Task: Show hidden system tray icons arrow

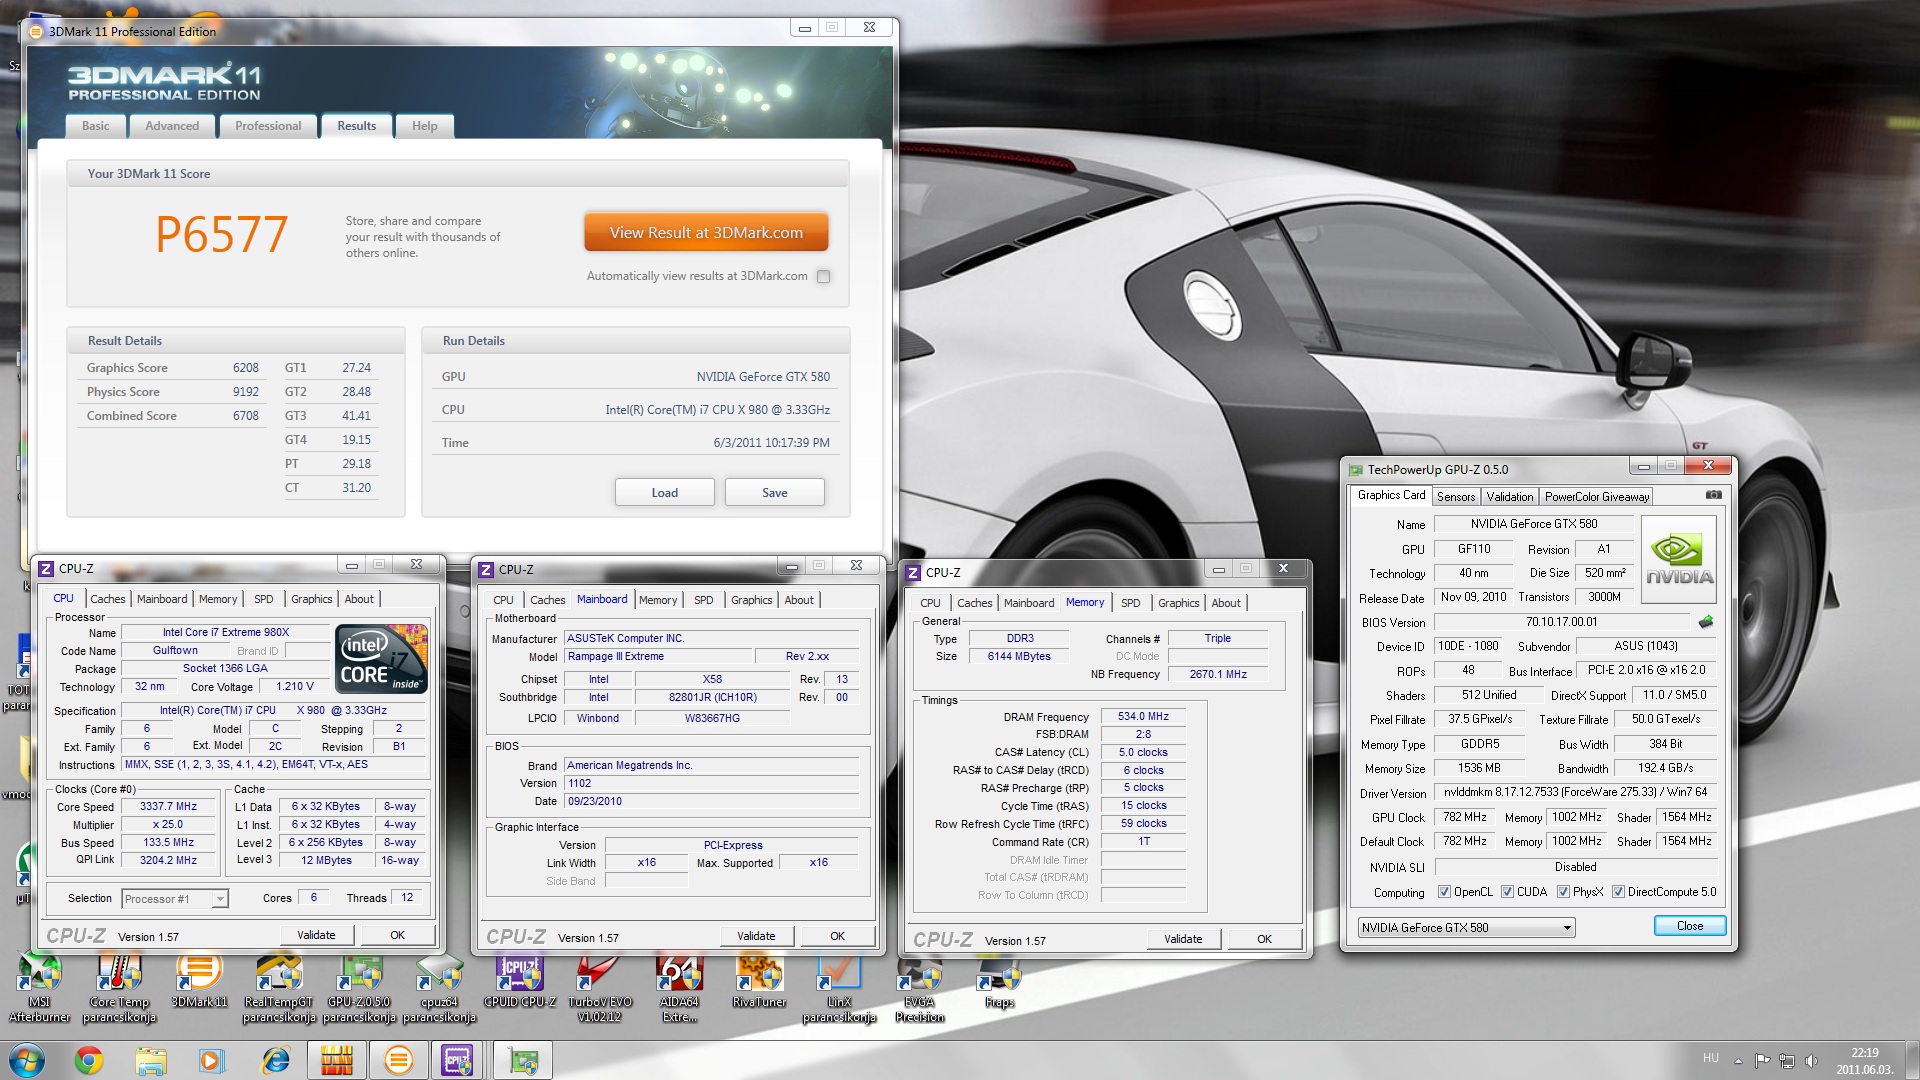Action: 1738,1060
